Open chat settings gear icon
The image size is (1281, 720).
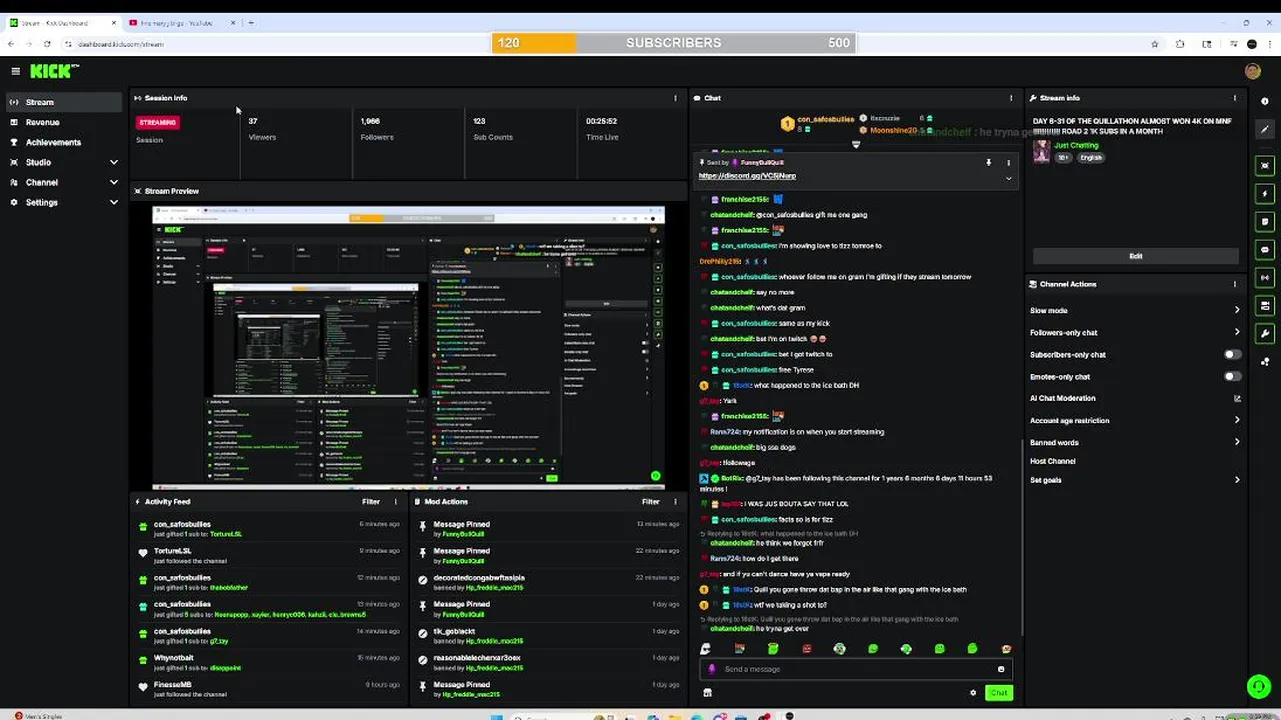973,692
